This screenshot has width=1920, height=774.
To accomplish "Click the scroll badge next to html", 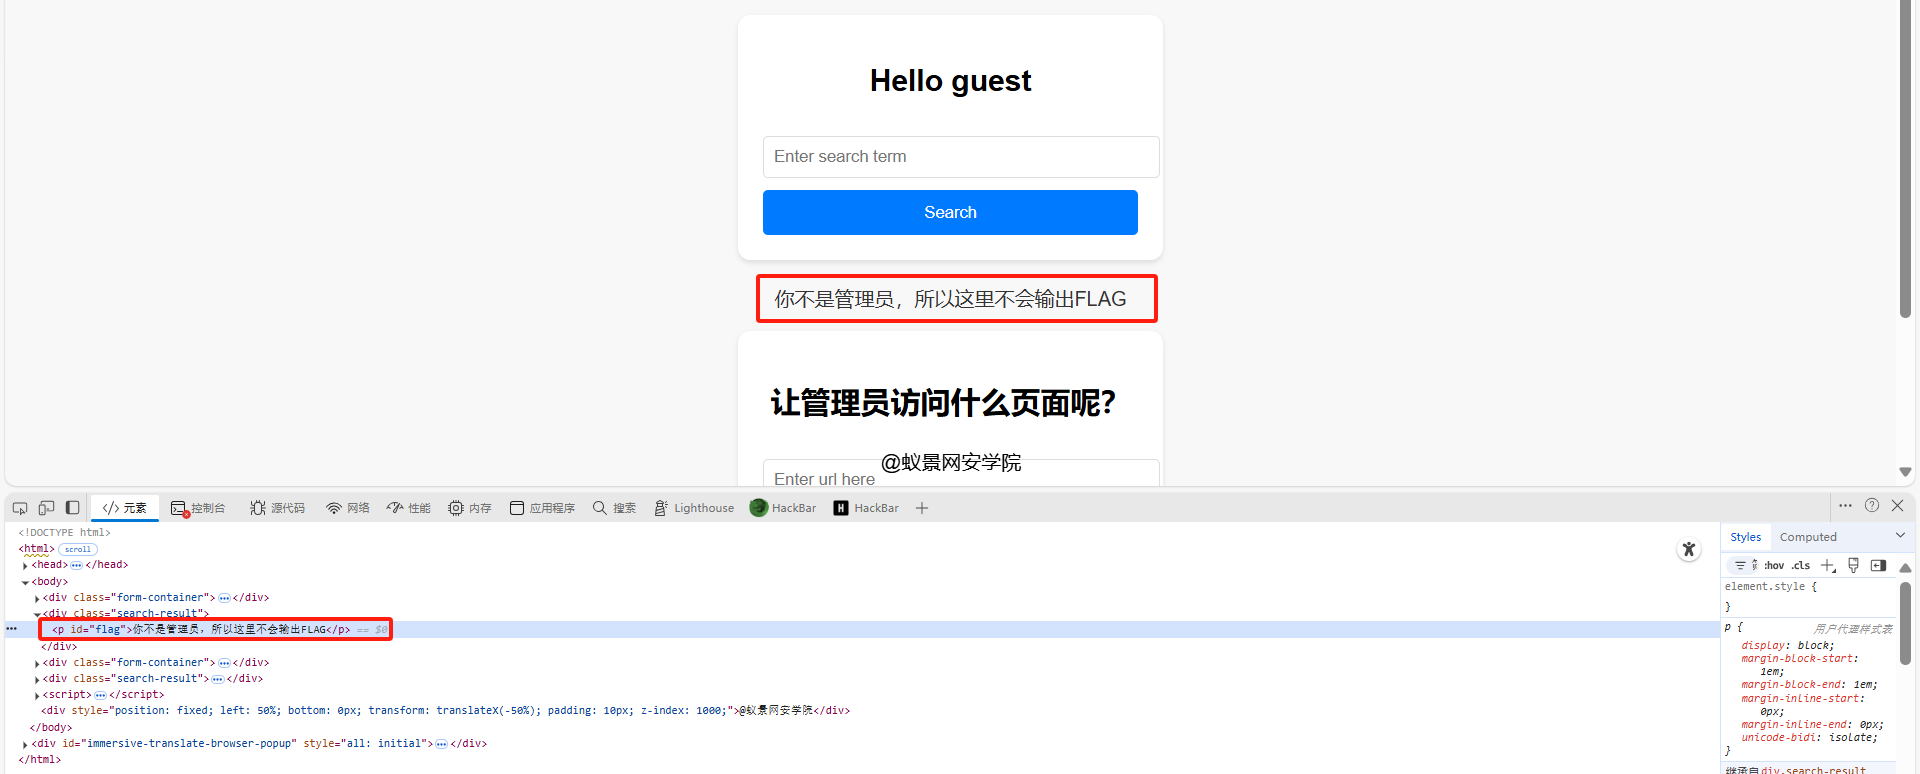I will click(x=78, y=549).
